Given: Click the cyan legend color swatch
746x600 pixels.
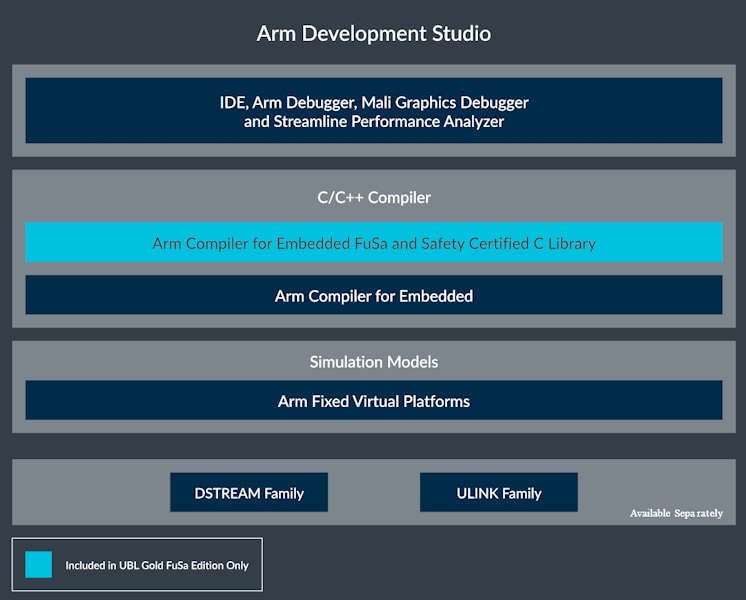Looking at the screenshot, I should coord(38,565).
